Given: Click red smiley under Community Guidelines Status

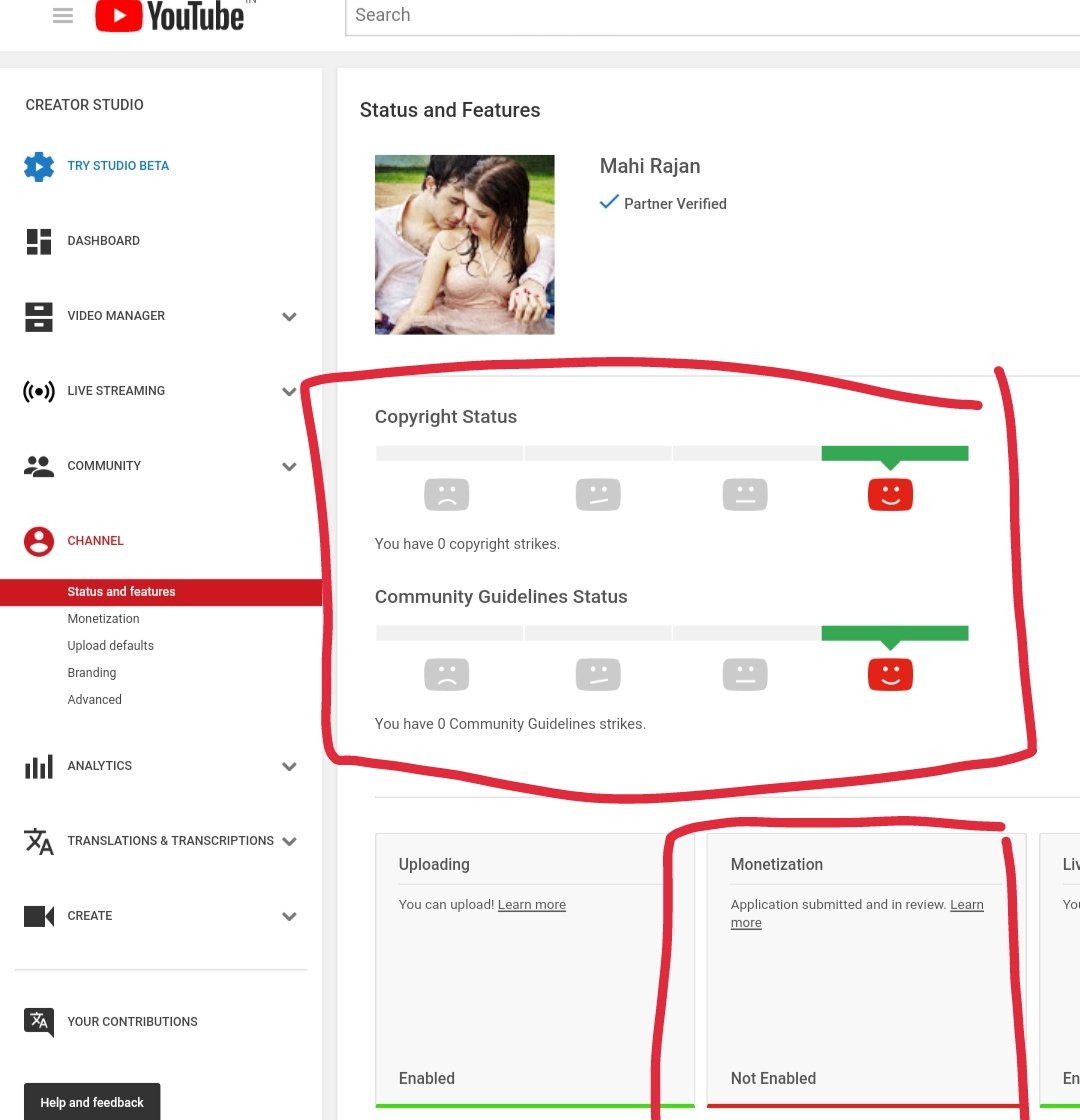Looking at the screenshot, I should pyautogui.click(x=890, y=674).
